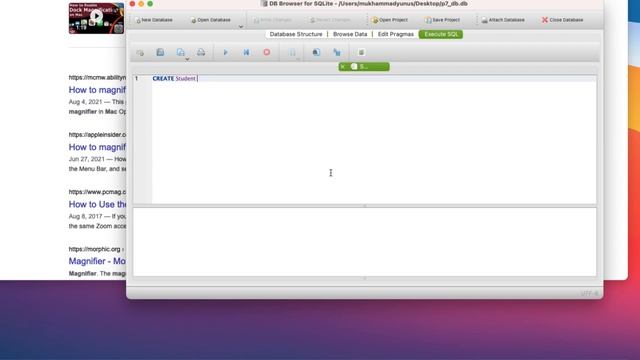Click inside the SQL editor on line 1

click(374, 78)
